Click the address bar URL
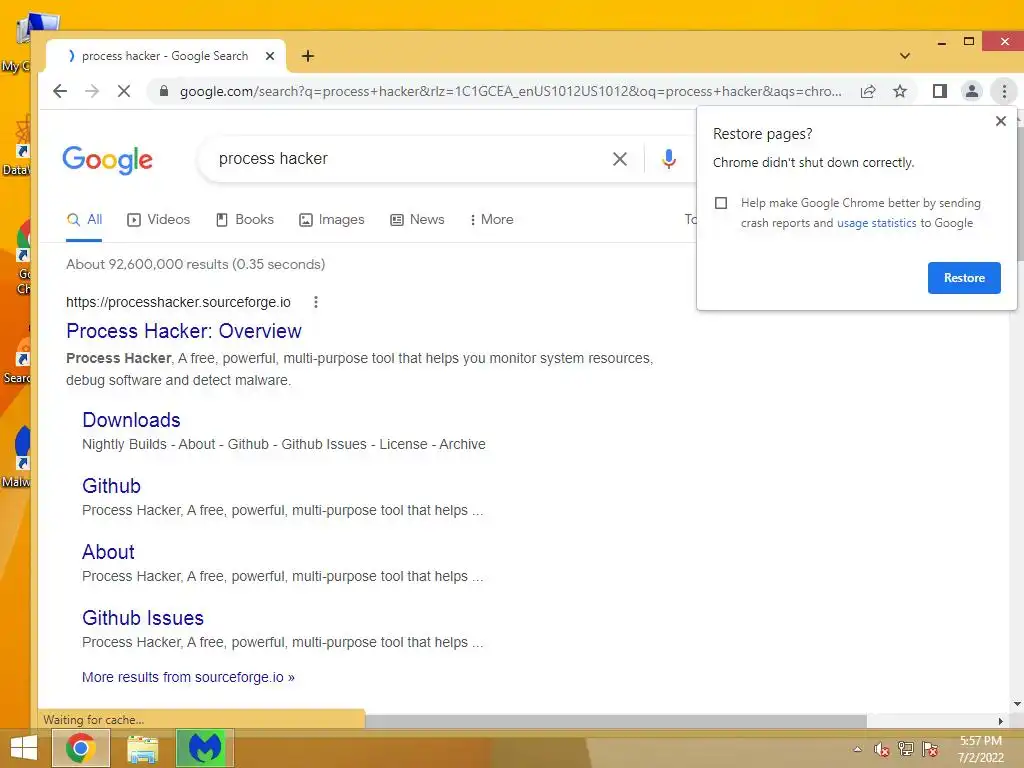The height and width of the screenshot is (768, 1024). 511,91
